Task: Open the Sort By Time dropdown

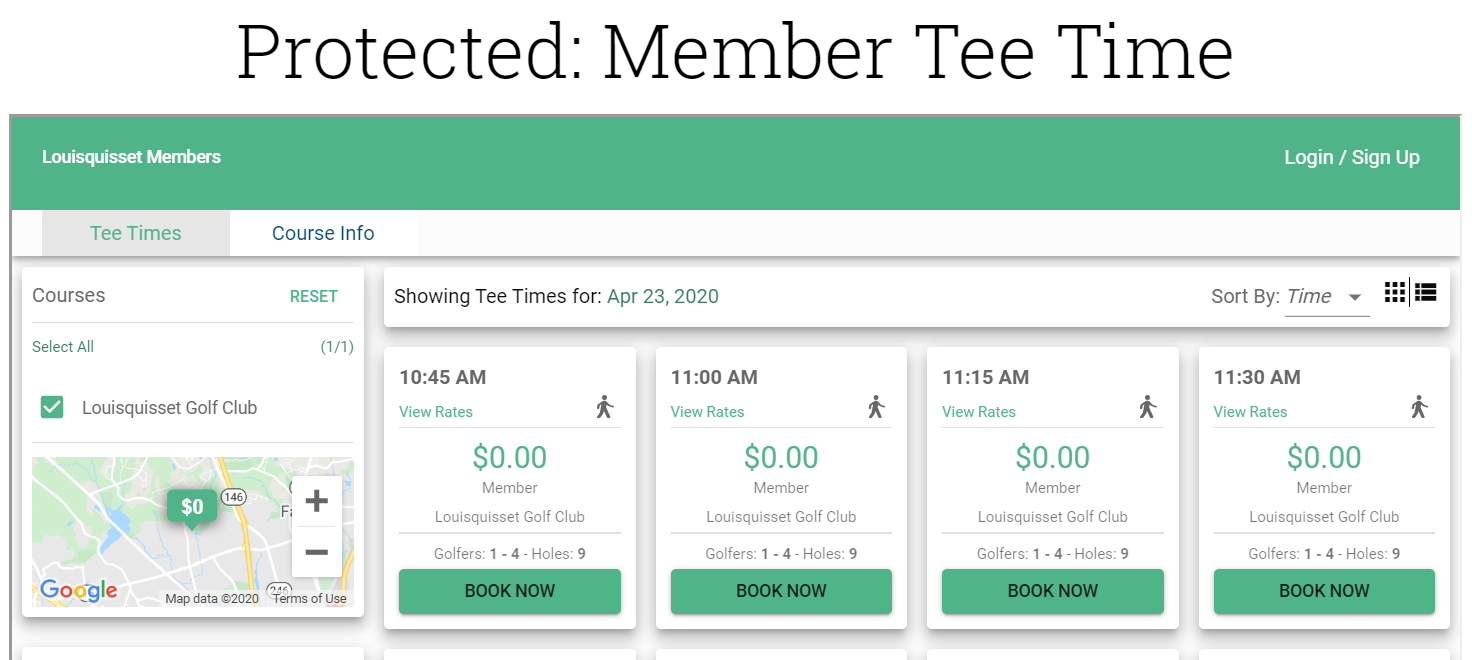Action: pos(1326,296)
